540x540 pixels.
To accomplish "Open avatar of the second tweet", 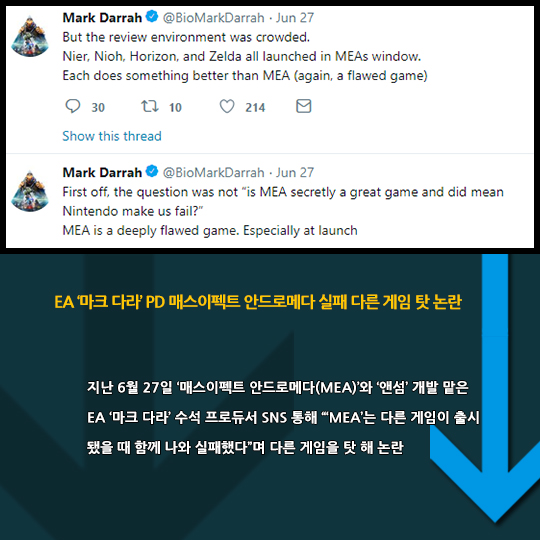I will coord(30,191).
